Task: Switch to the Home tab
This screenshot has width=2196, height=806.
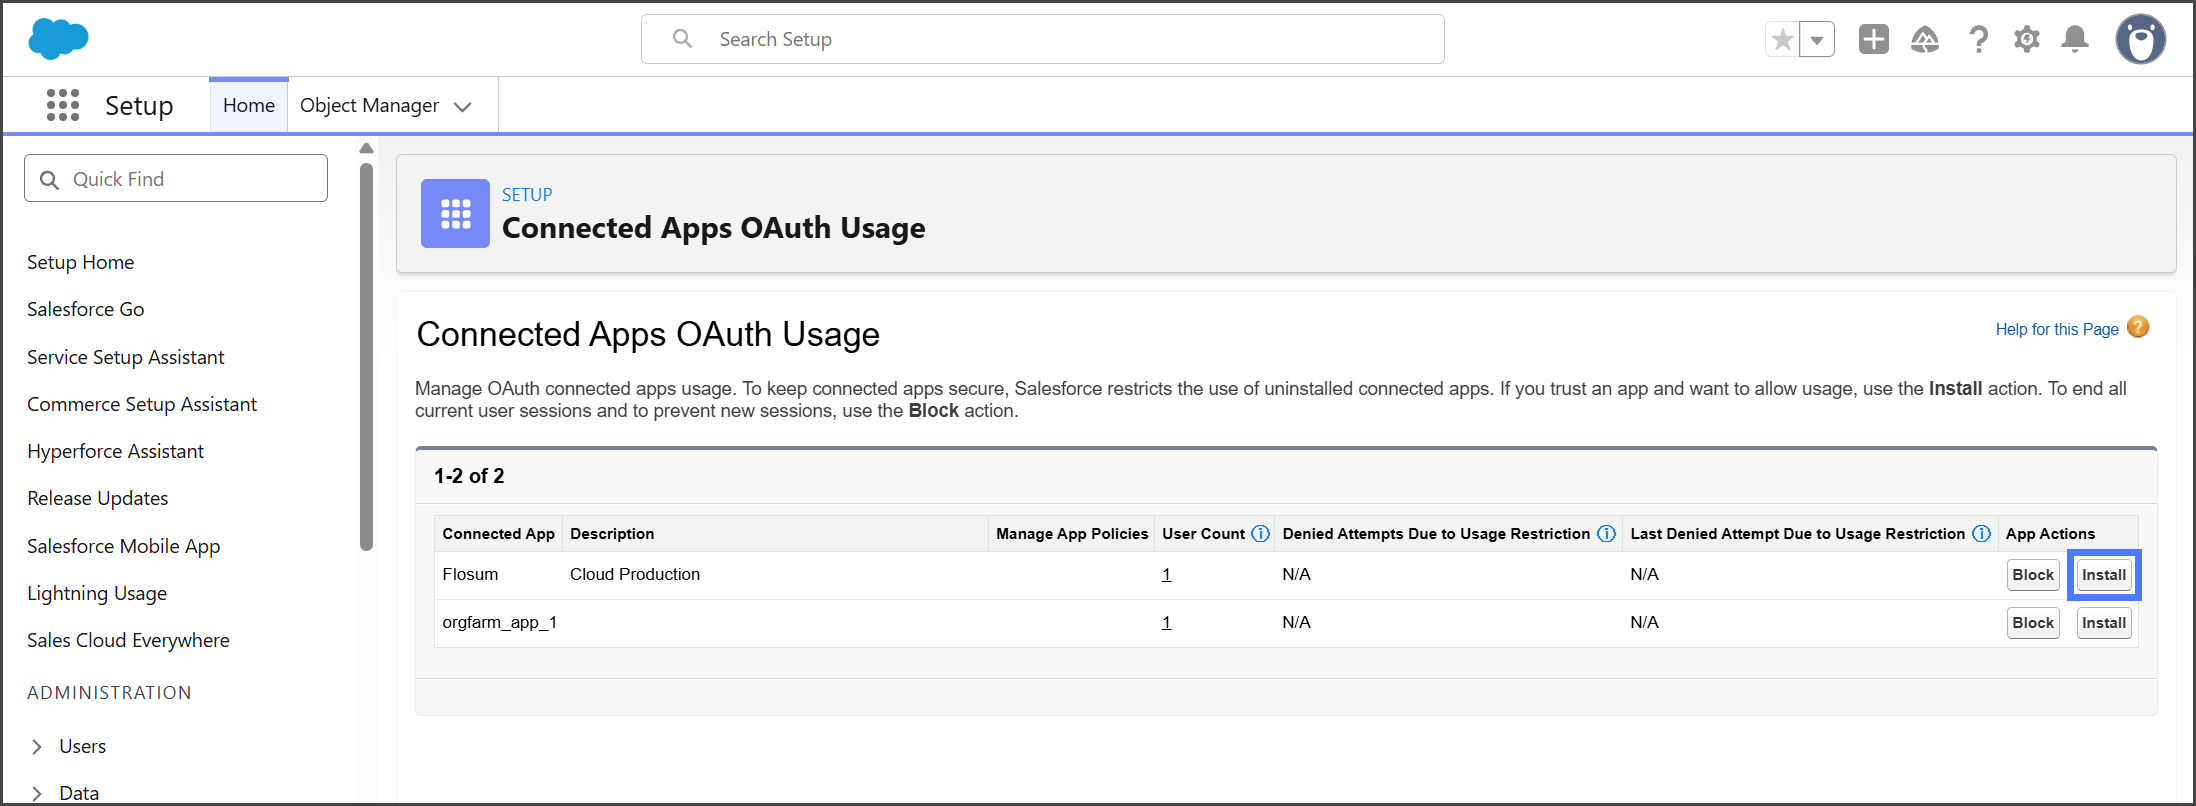Action: point(249,105)
